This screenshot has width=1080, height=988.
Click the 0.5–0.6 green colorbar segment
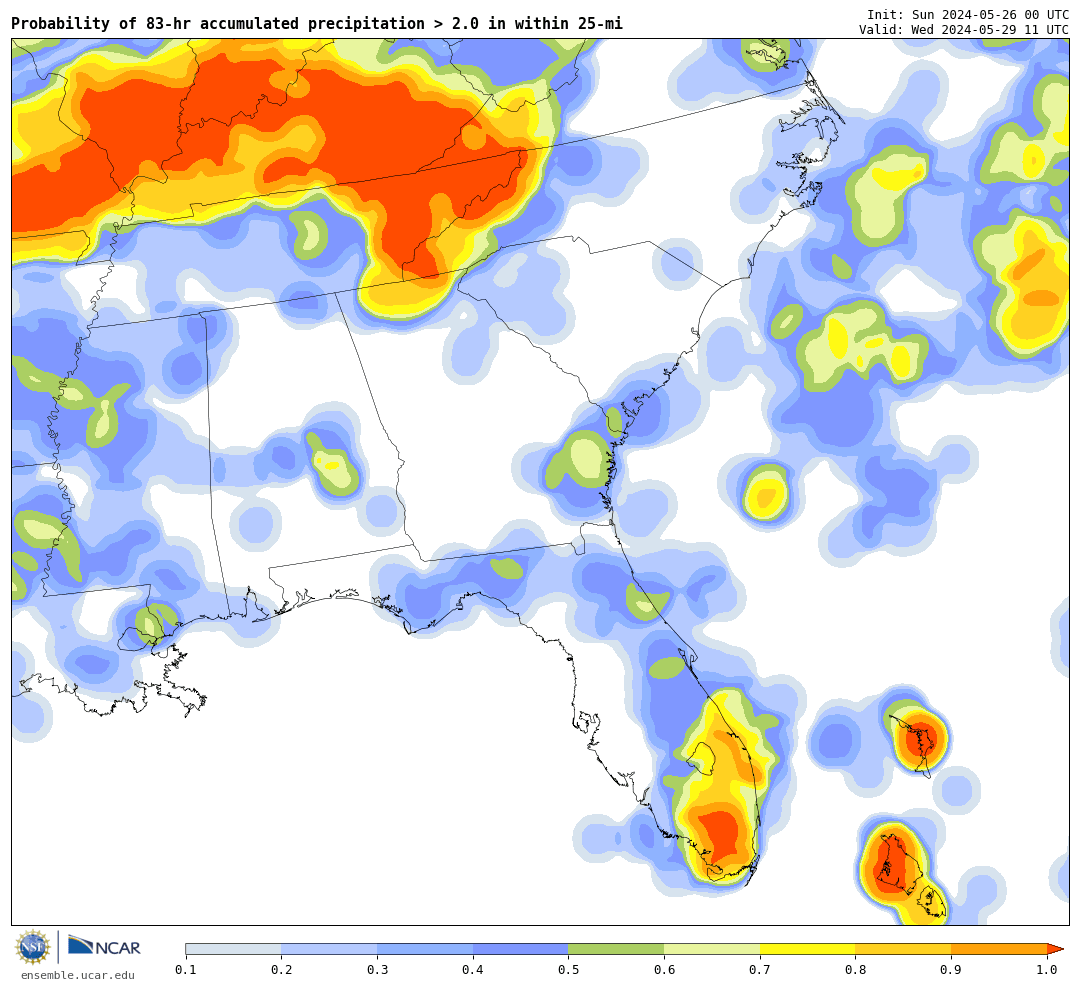tap(616, 949)
